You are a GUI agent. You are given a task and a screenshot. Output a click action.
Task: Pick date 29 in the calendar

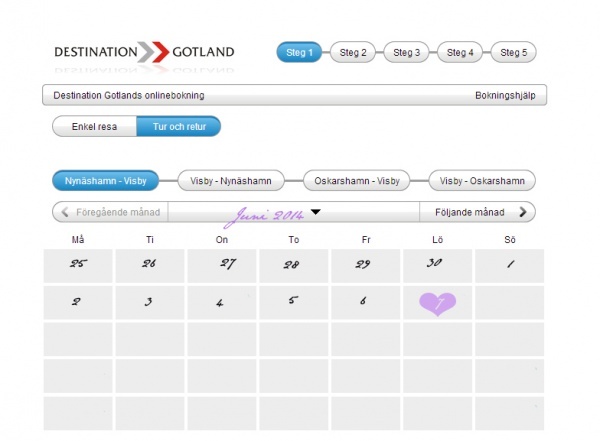366,266
